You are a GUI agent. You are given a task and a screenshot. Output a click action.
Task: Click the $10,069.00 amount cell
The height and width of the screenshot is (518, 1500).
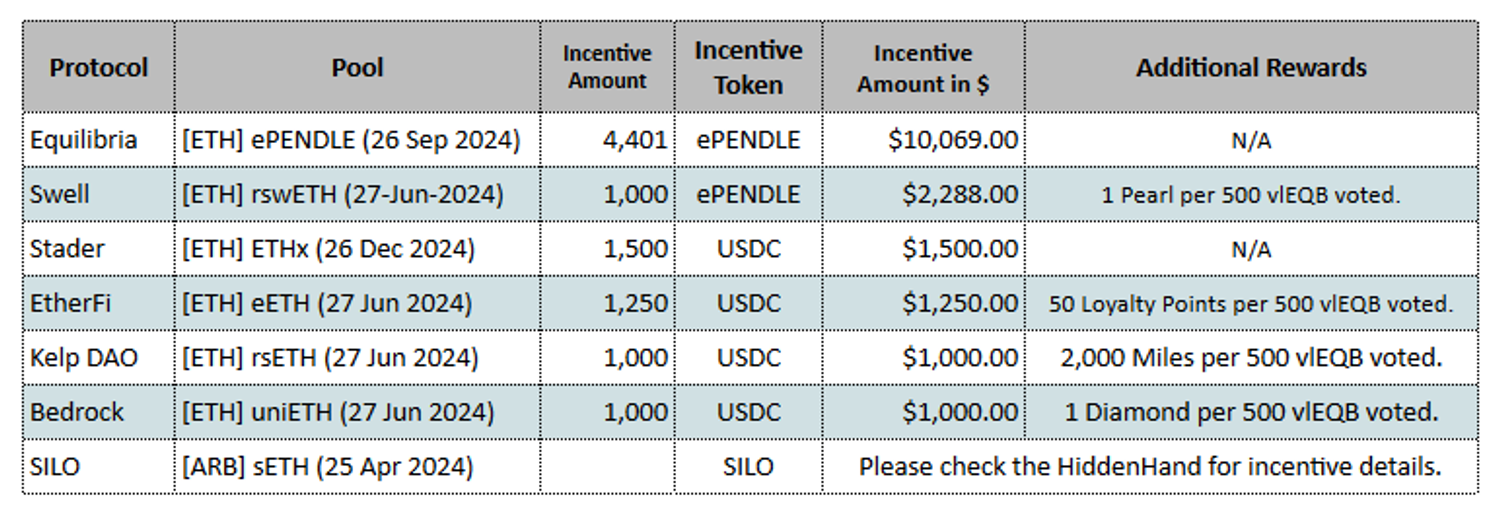click(x=952, y=140)
